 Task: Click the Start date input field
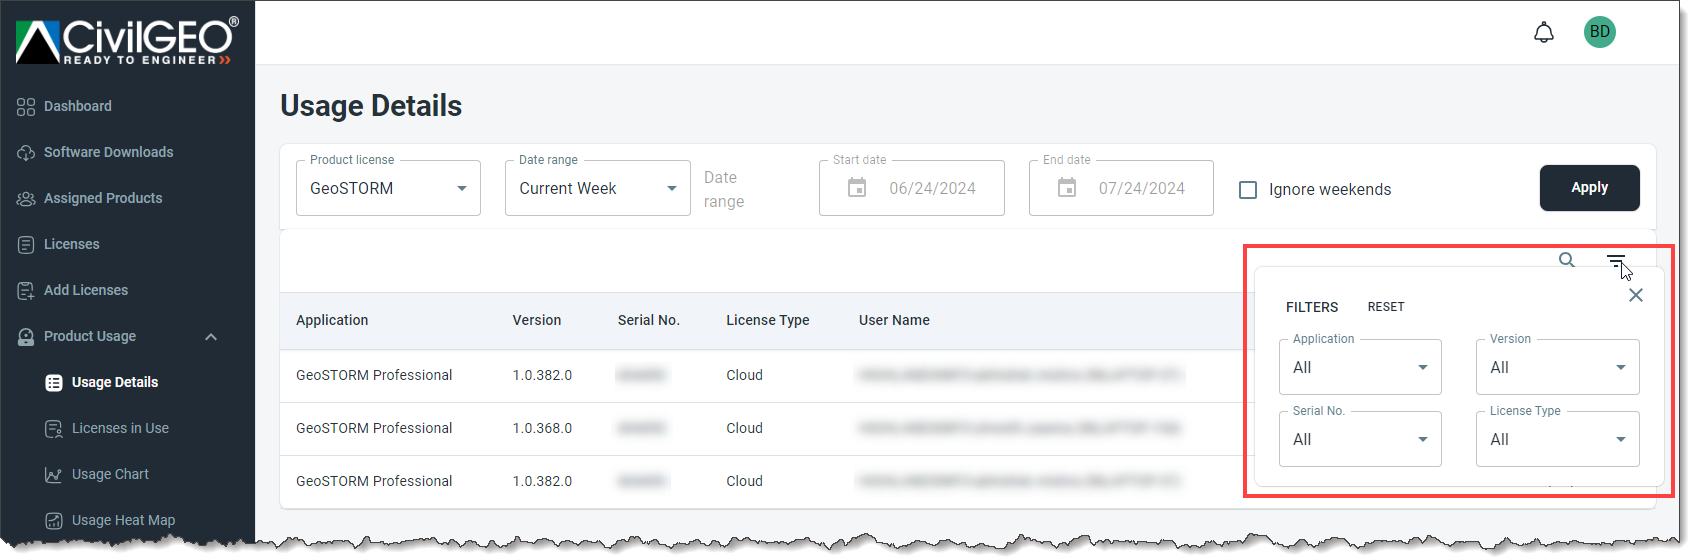932,188
